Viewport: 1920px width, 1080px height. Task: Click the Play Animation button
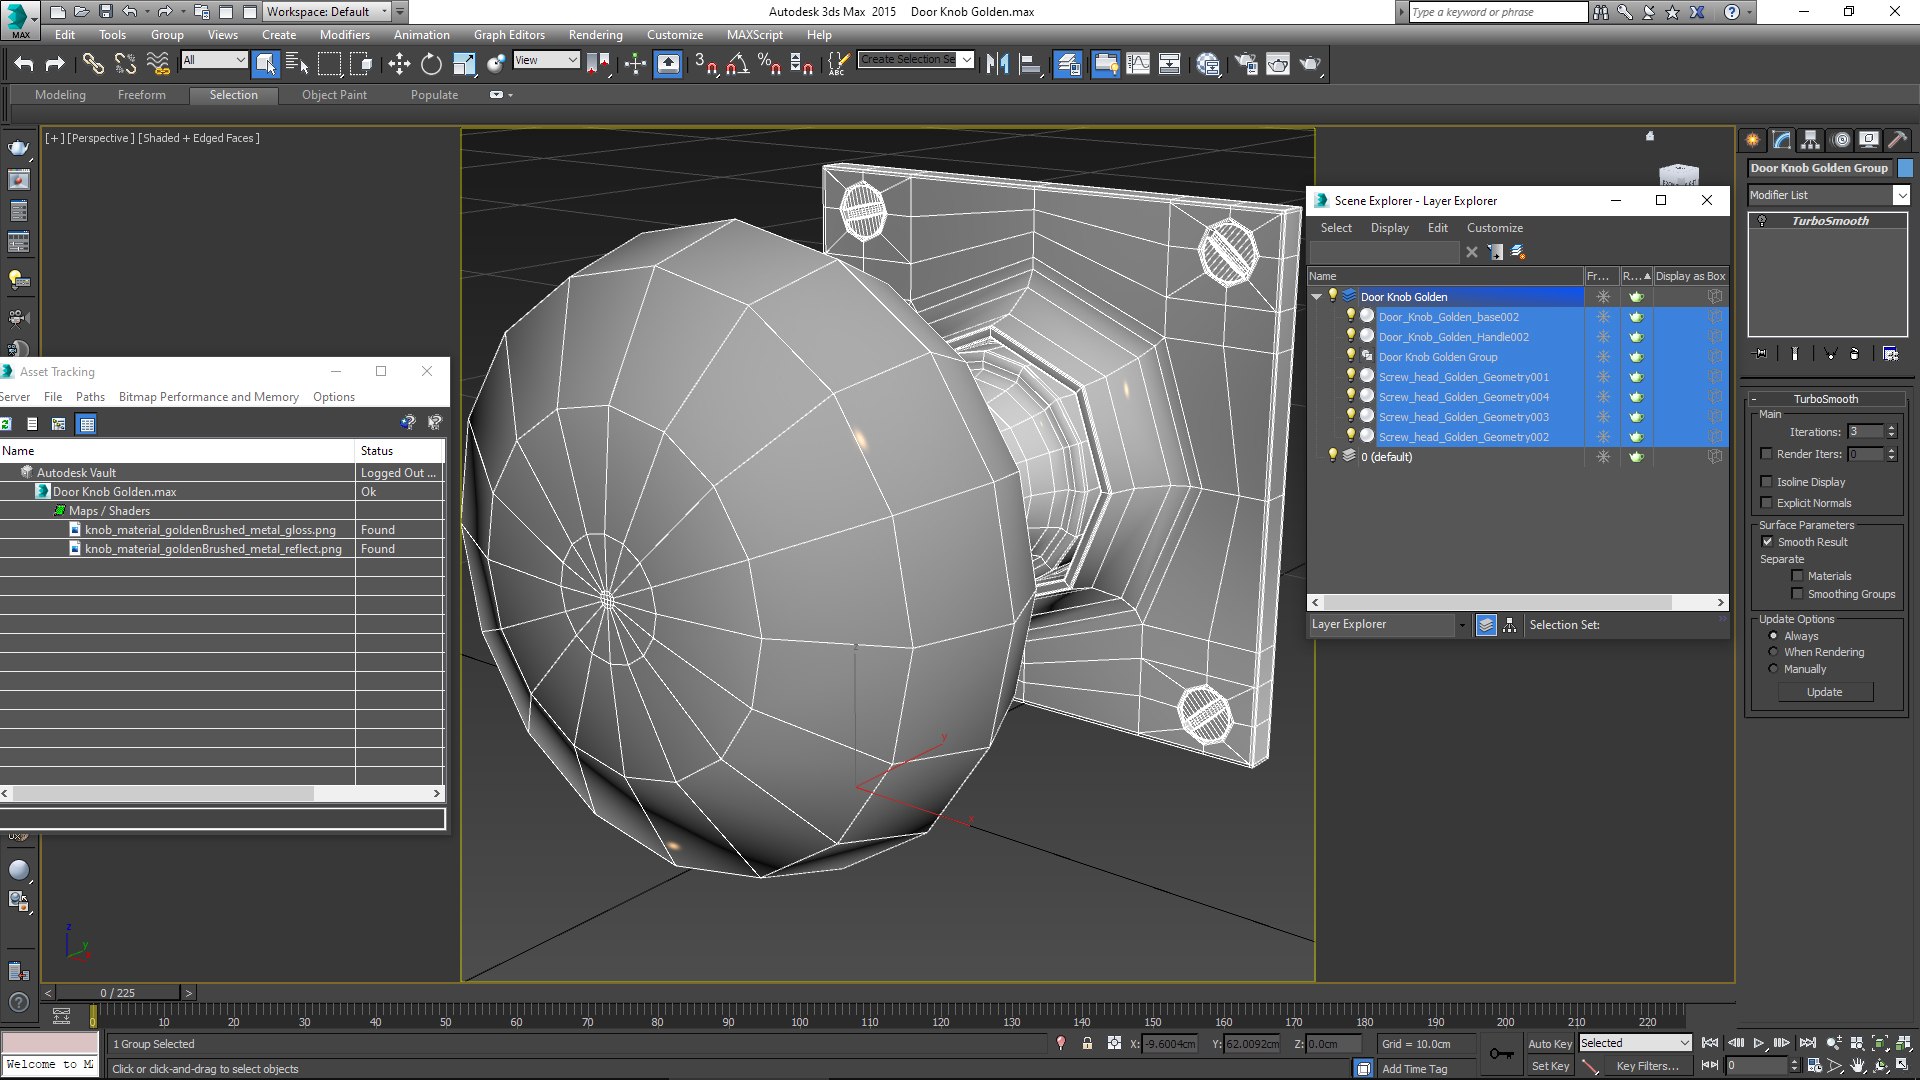pyautogui.click(x=1759, y=1043)
